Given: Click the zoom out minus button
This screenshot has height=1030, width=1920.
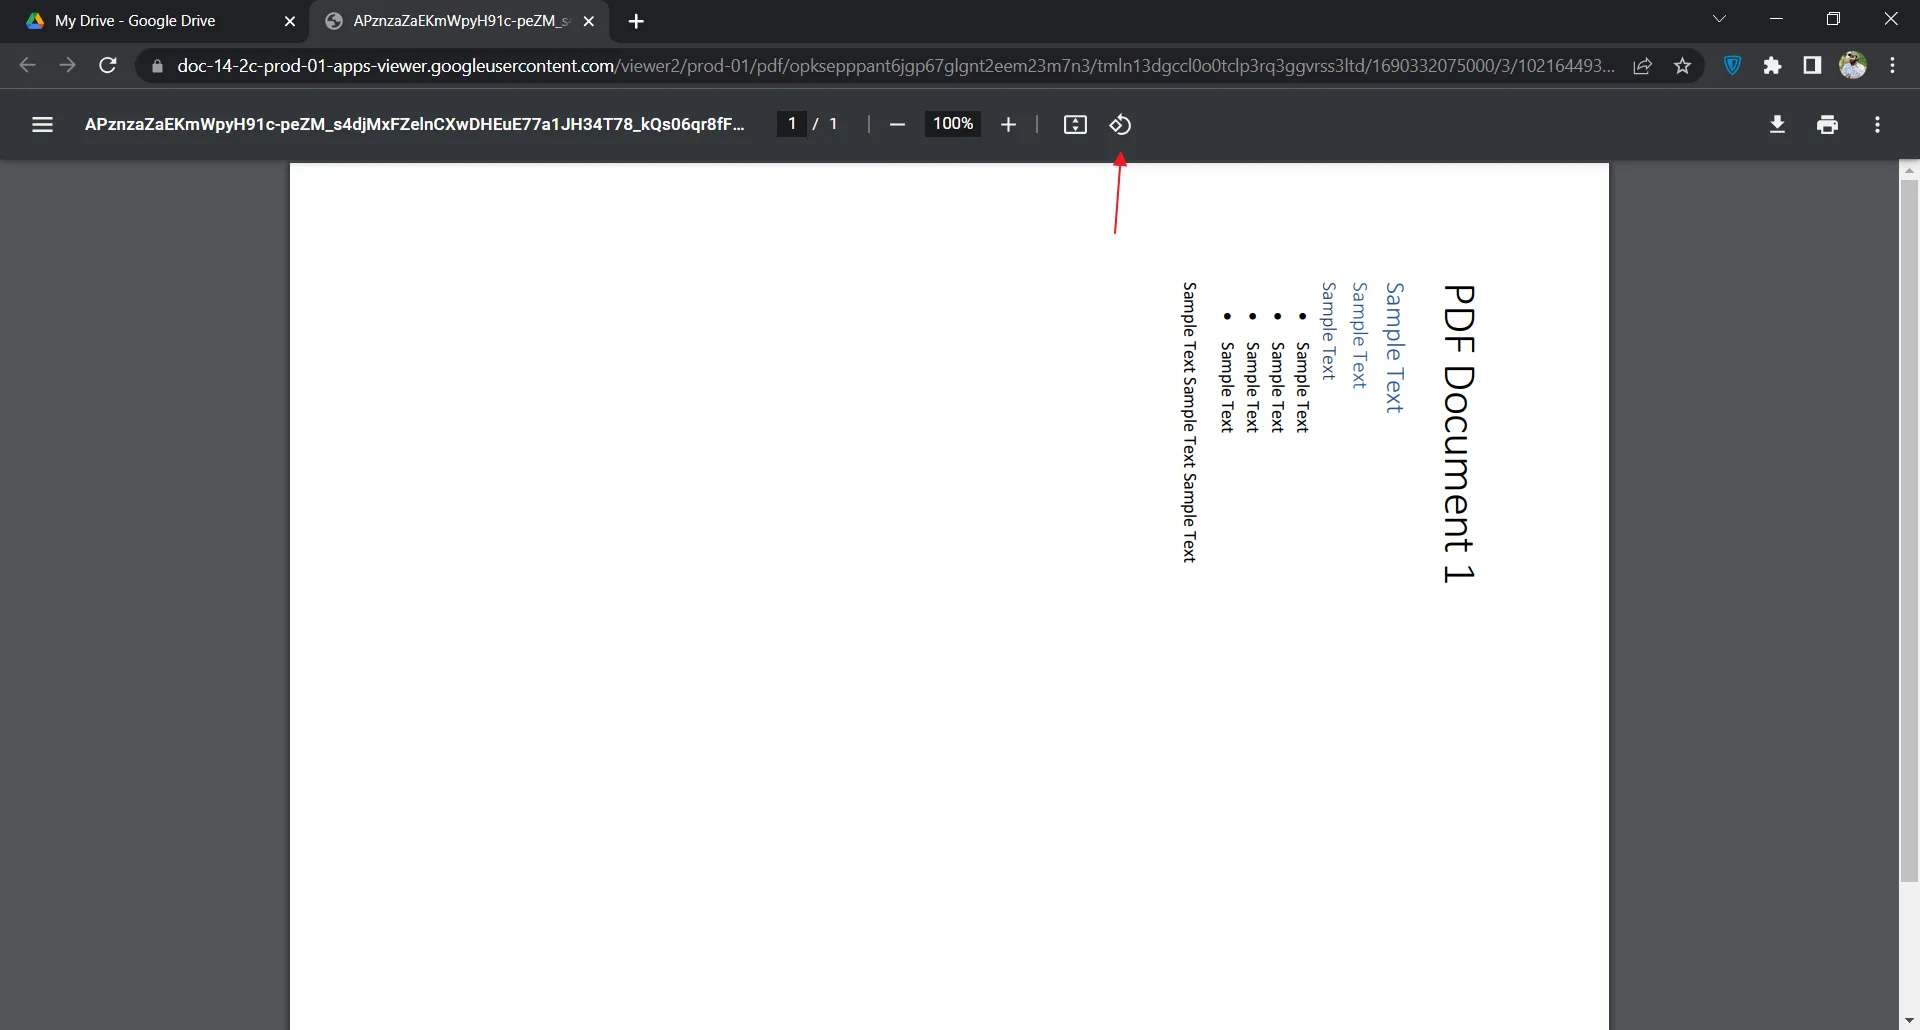Looking at the screenshot, I should [x=897, y=125].
